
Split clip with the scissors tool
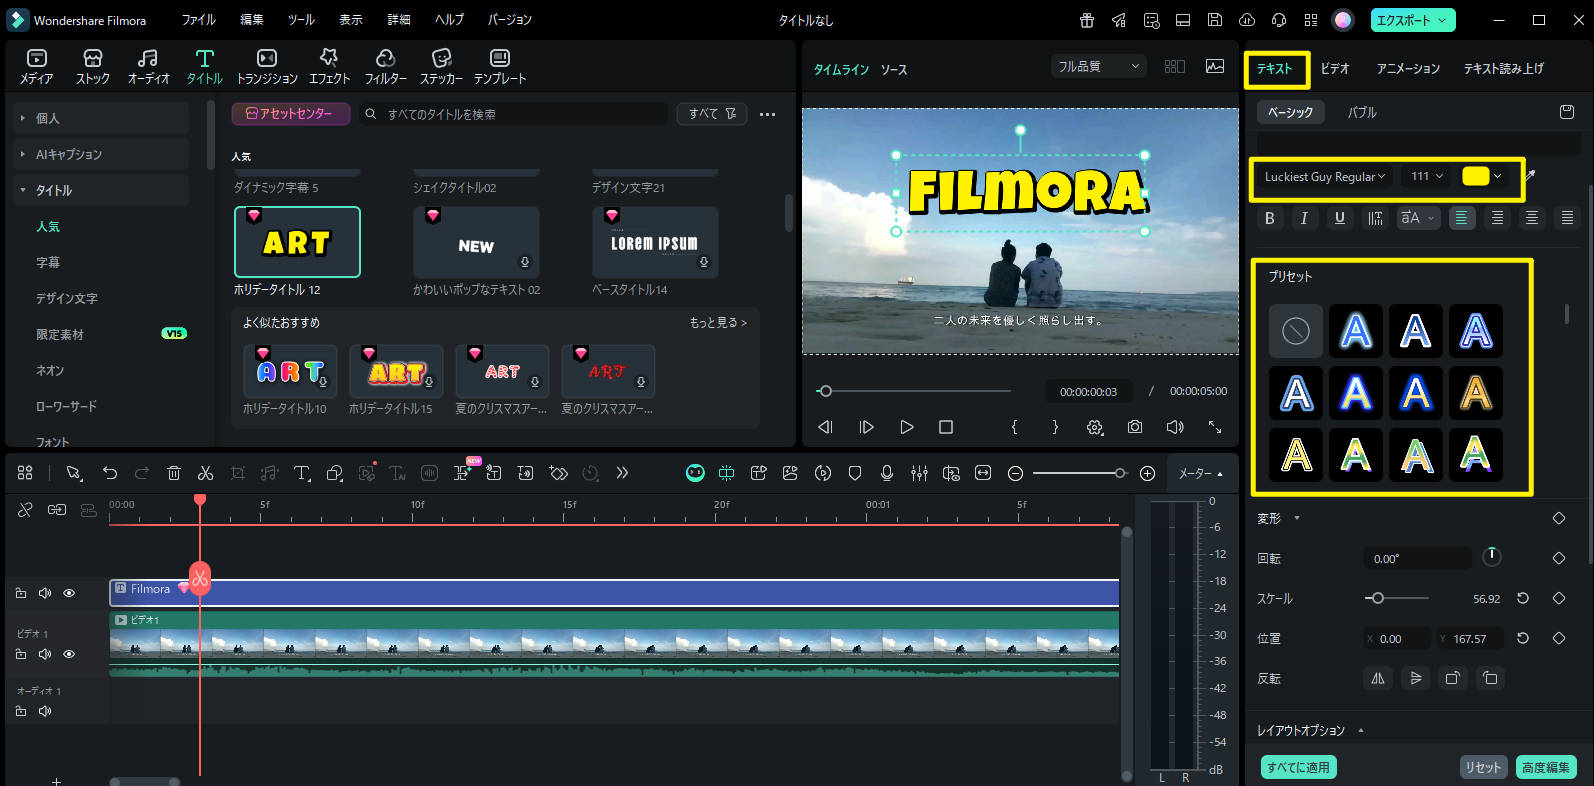206,473
